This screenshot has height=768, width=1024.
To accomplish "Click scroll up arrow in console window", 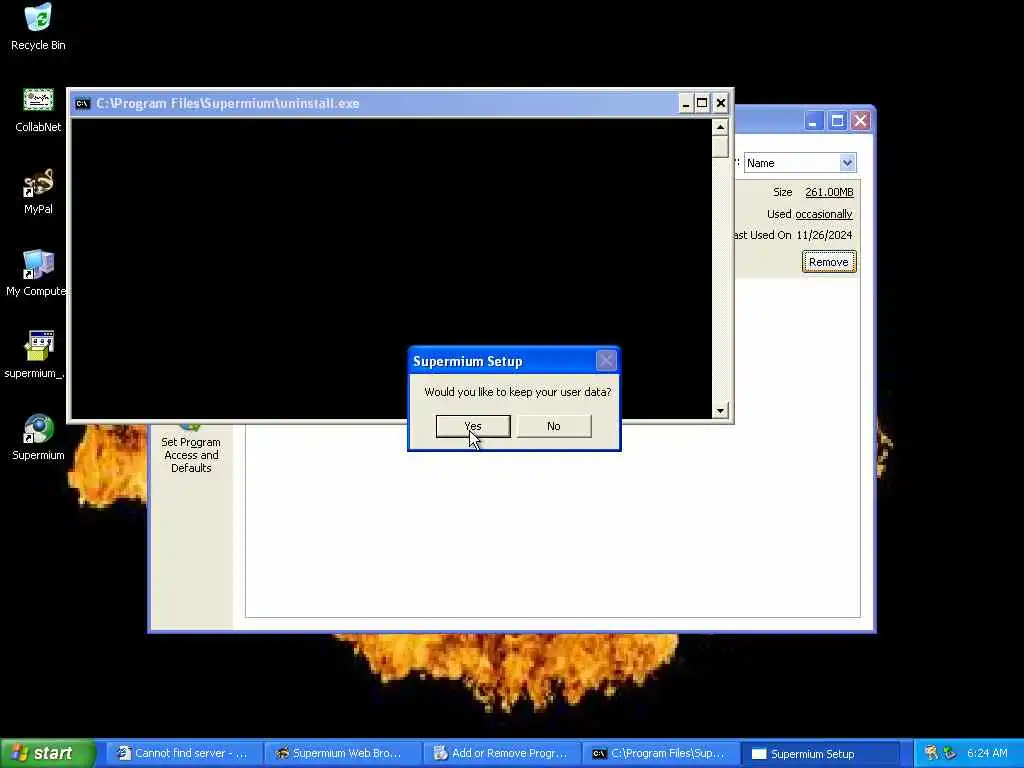I will [720, 127].
